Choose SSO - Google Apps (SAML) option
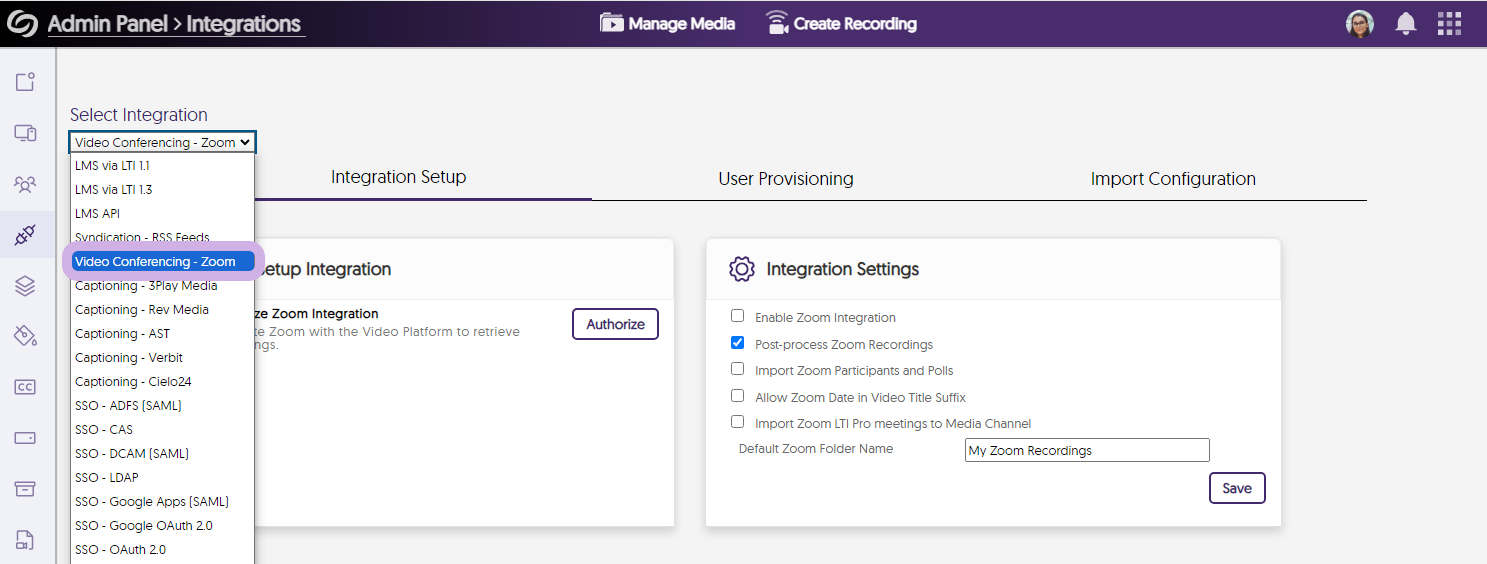This screenshot has height=564, width=1487. pyautogui.click(x=162, y=501)
